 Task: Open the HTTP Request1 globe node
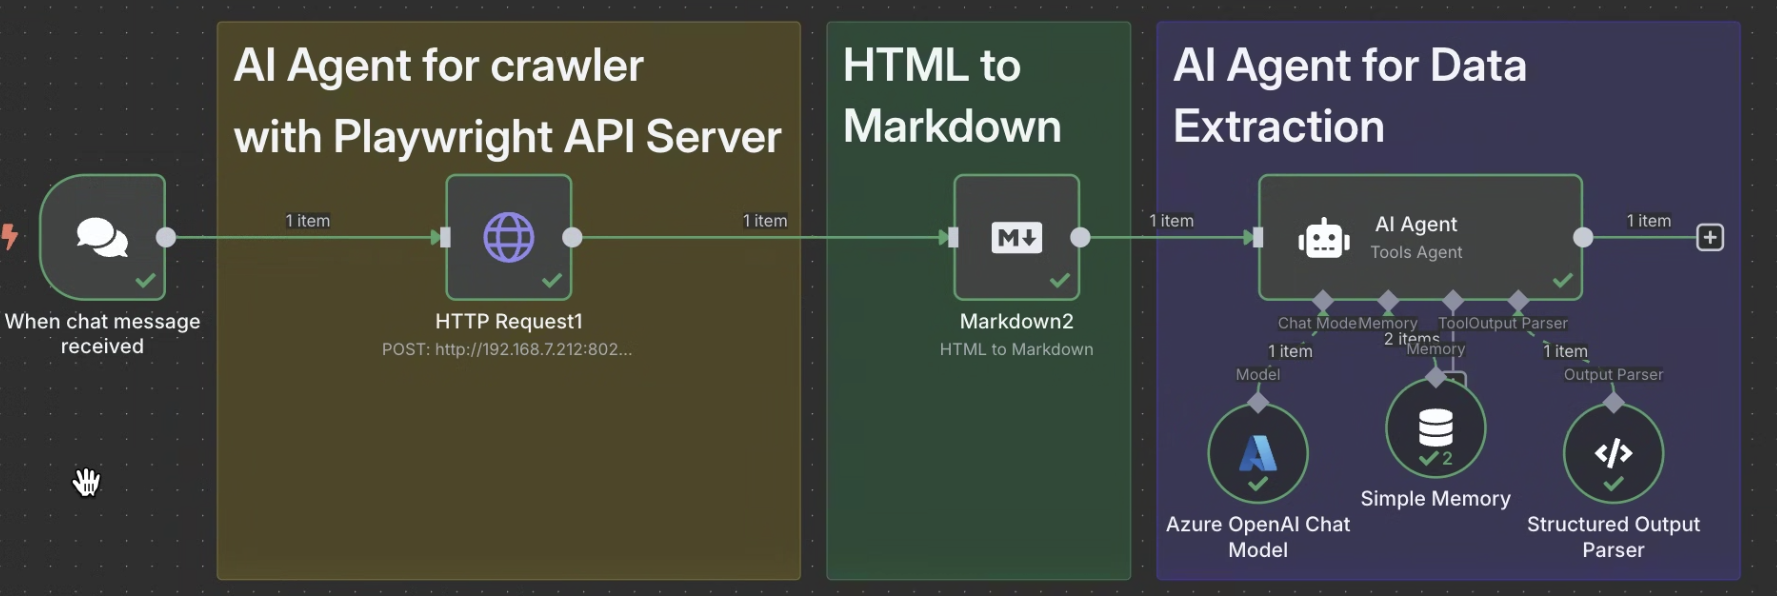pyautogui.click(x=508, y=237)
